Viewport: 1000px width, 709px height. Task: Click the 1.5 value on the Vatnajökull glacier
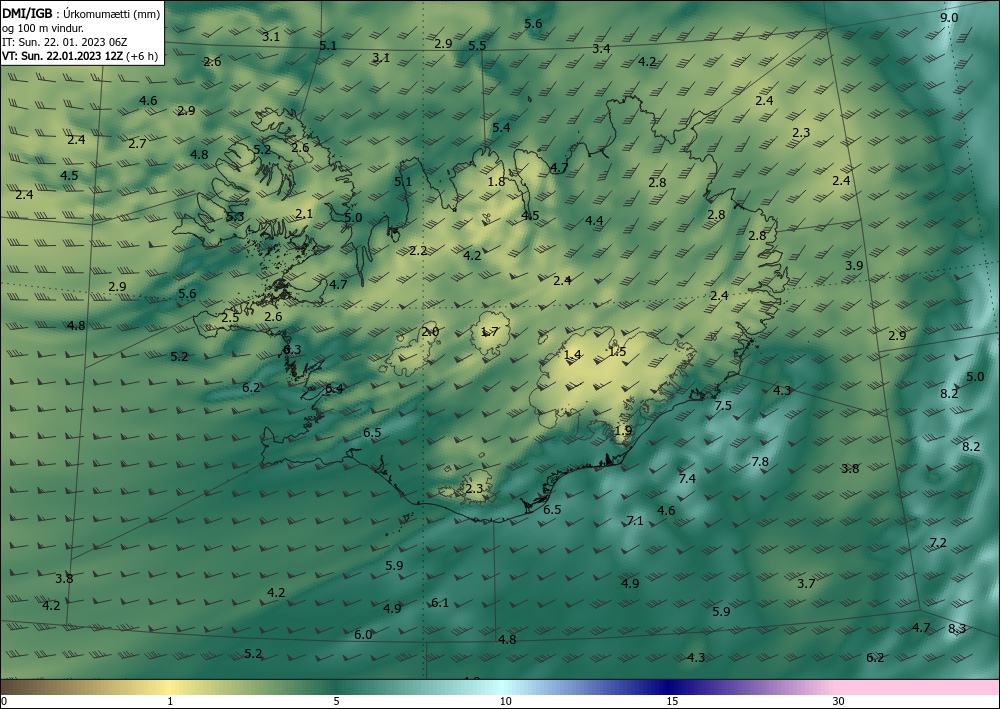coord(617,351)
